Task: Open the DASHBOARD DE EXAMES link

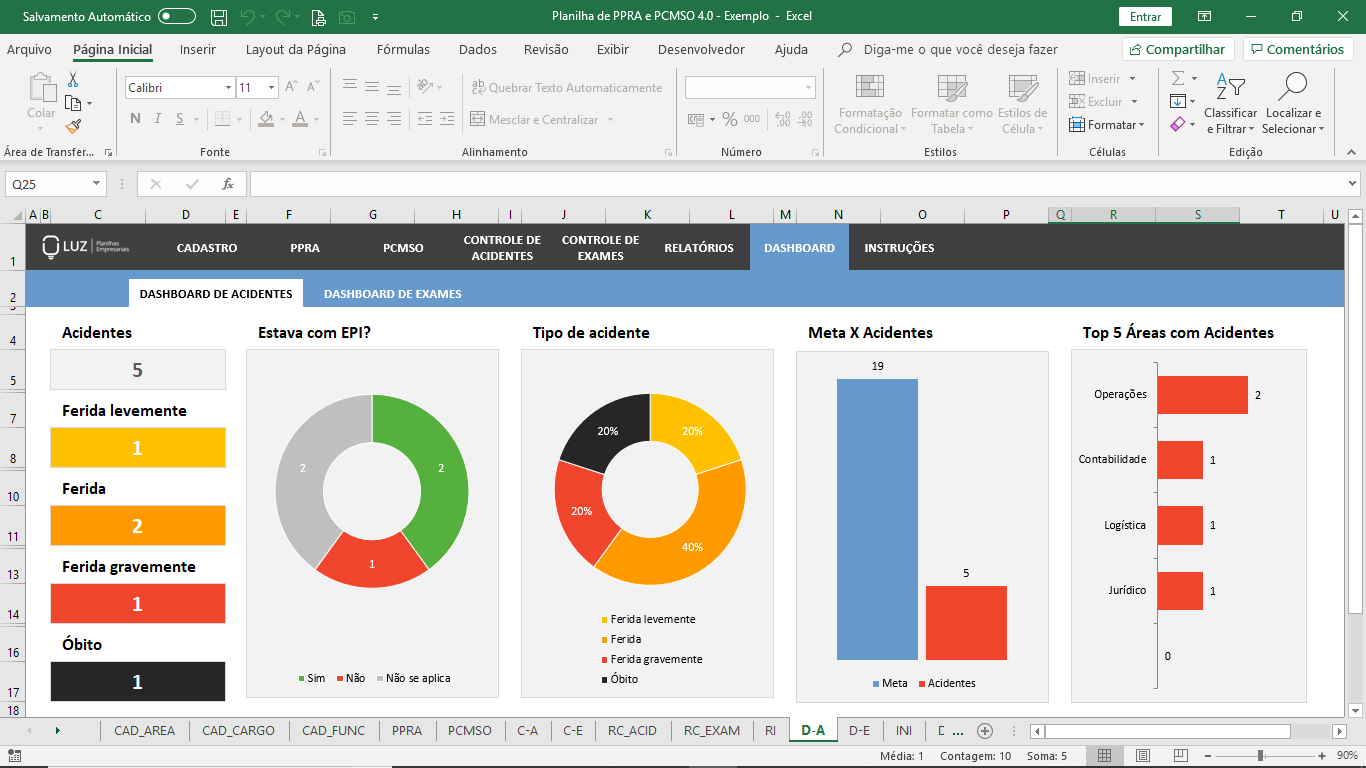Action: tap(392, 294)
